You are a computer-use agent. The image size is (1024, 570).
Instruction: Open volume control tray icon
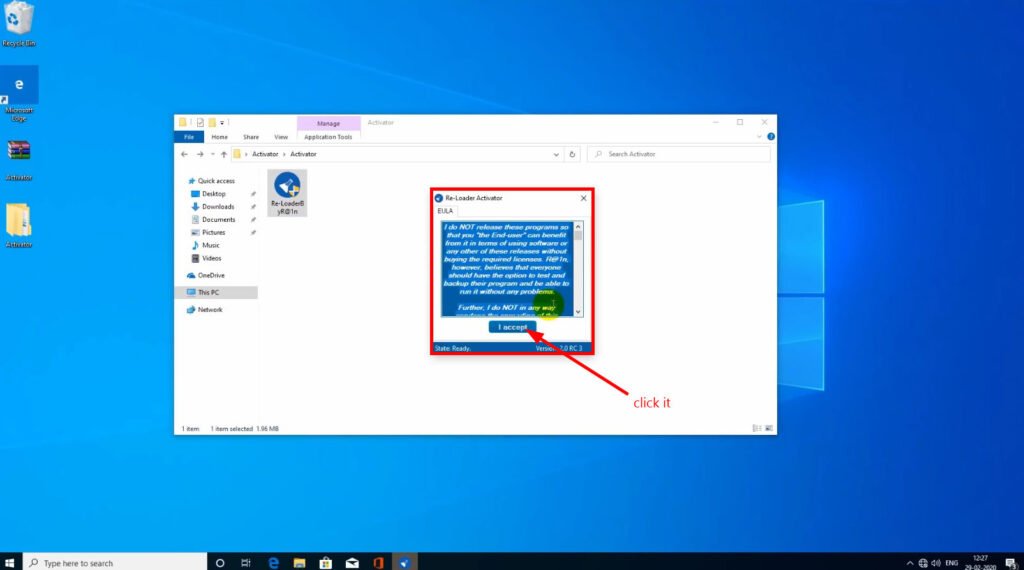[x=936, y=563]
